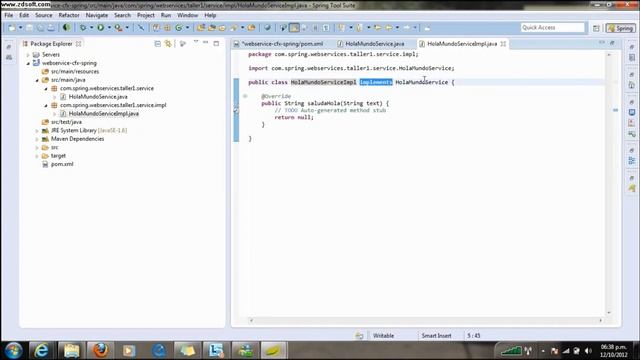This screenshot has width=640, height=360.
Task: Click the Search flashlight toolbar icon
Action: pyautogui.click(x=234, y=28)
